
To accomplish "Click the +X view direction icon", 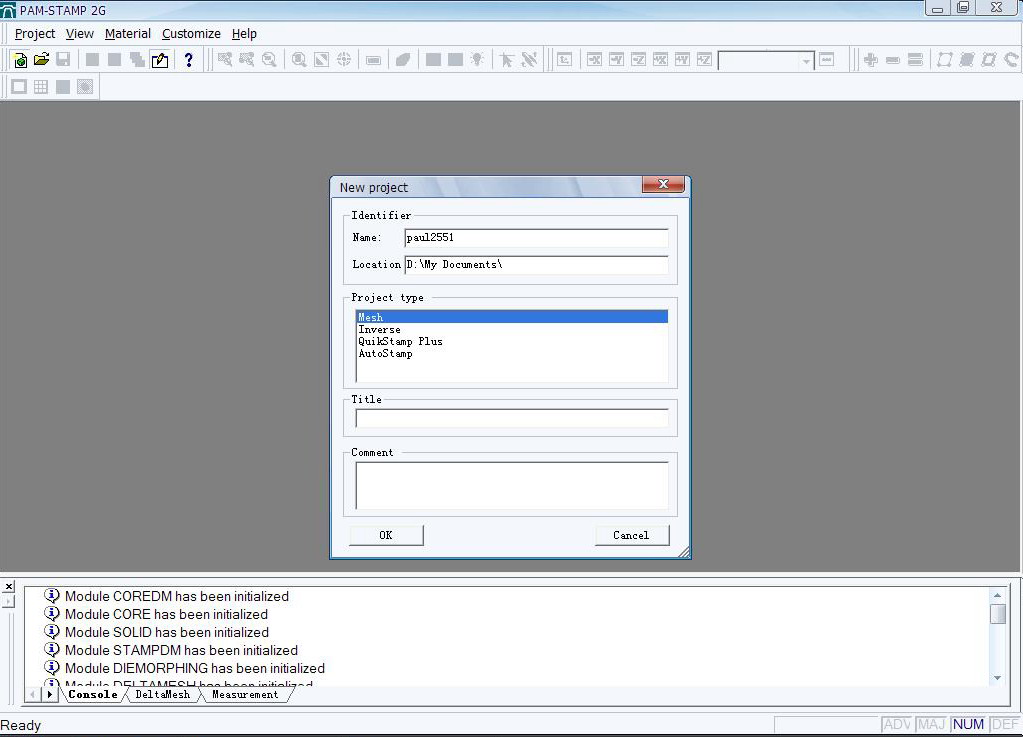I will click(660, 60).
